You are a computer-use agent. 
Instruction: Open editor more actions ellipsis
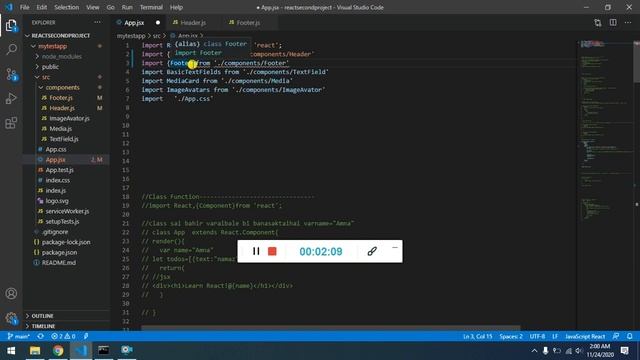628,23
